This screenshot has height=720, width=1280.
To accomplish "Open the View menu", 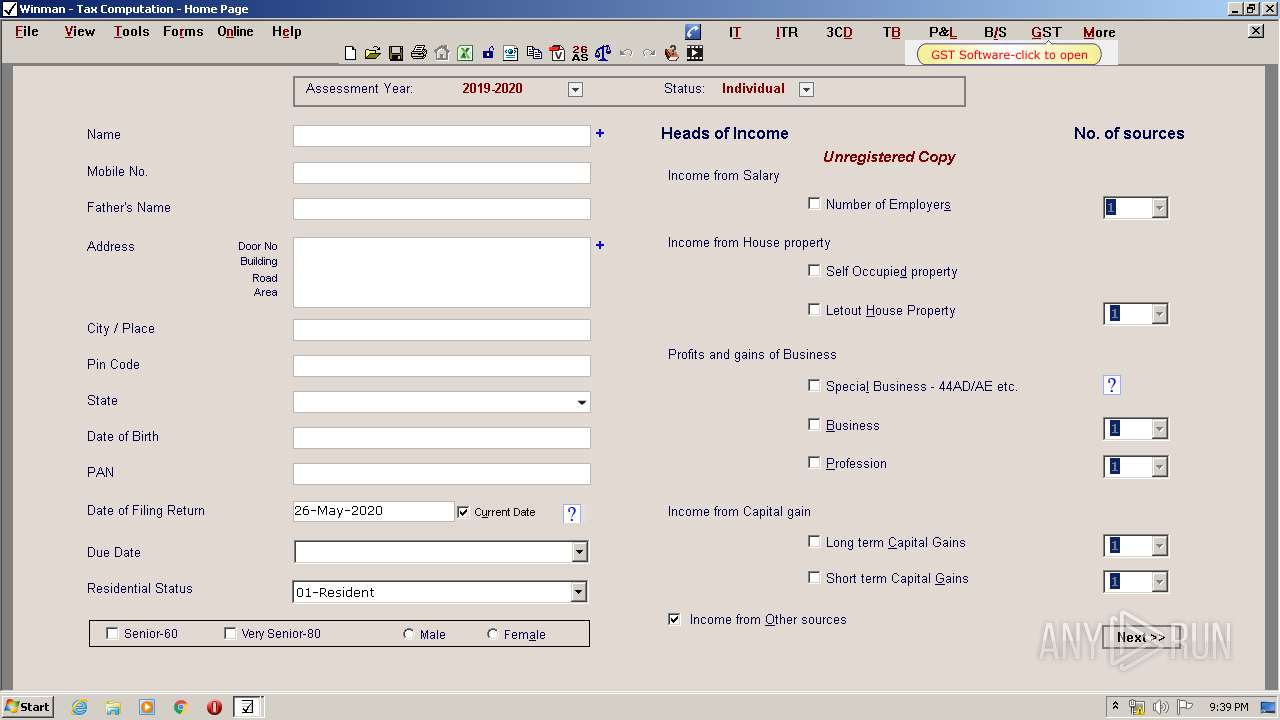I will click(x=80, y=31).
